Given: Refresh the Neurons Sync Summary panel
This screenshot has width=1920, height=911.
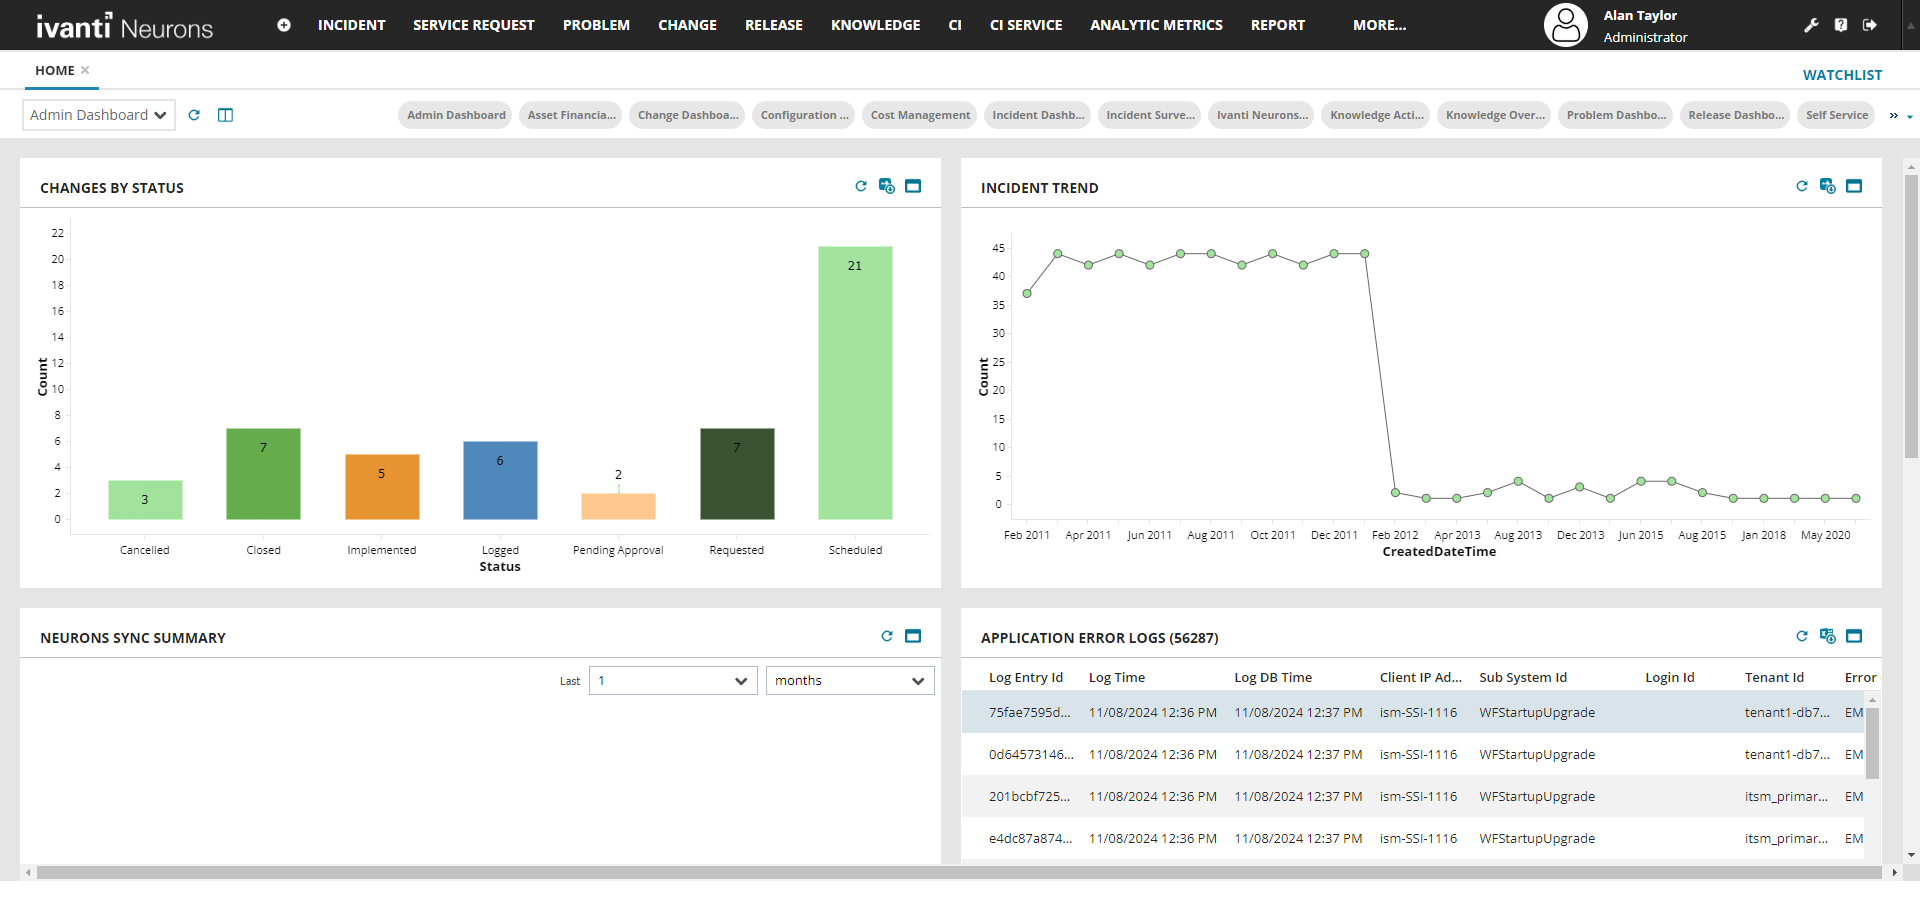Looking at the screenshot, I should [x=887, y=636].
